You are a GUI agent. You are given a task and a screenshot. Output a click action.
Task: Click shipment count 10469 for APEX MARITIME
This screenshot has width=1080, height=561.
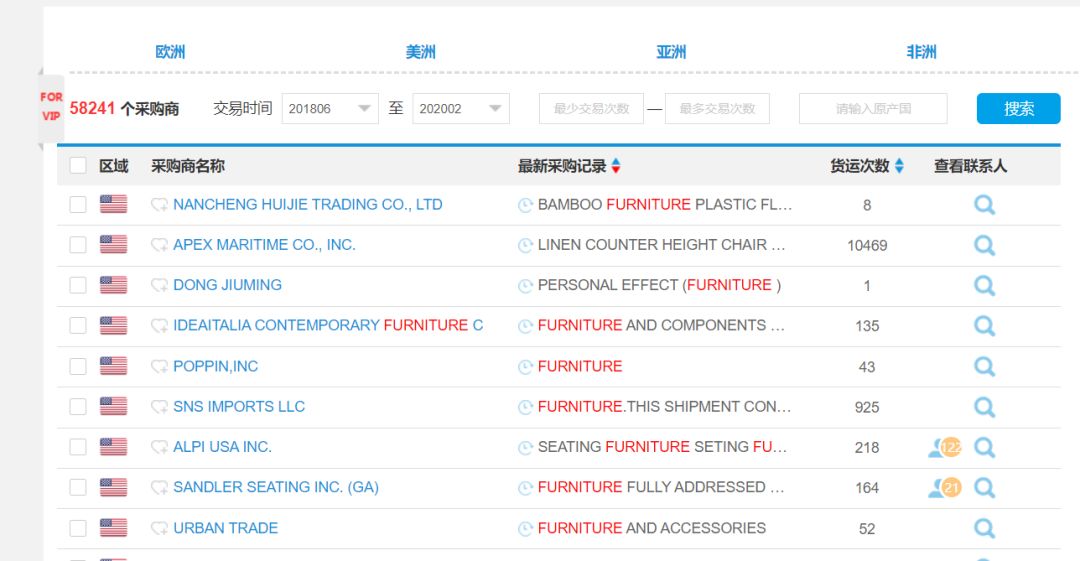[866, 245]
